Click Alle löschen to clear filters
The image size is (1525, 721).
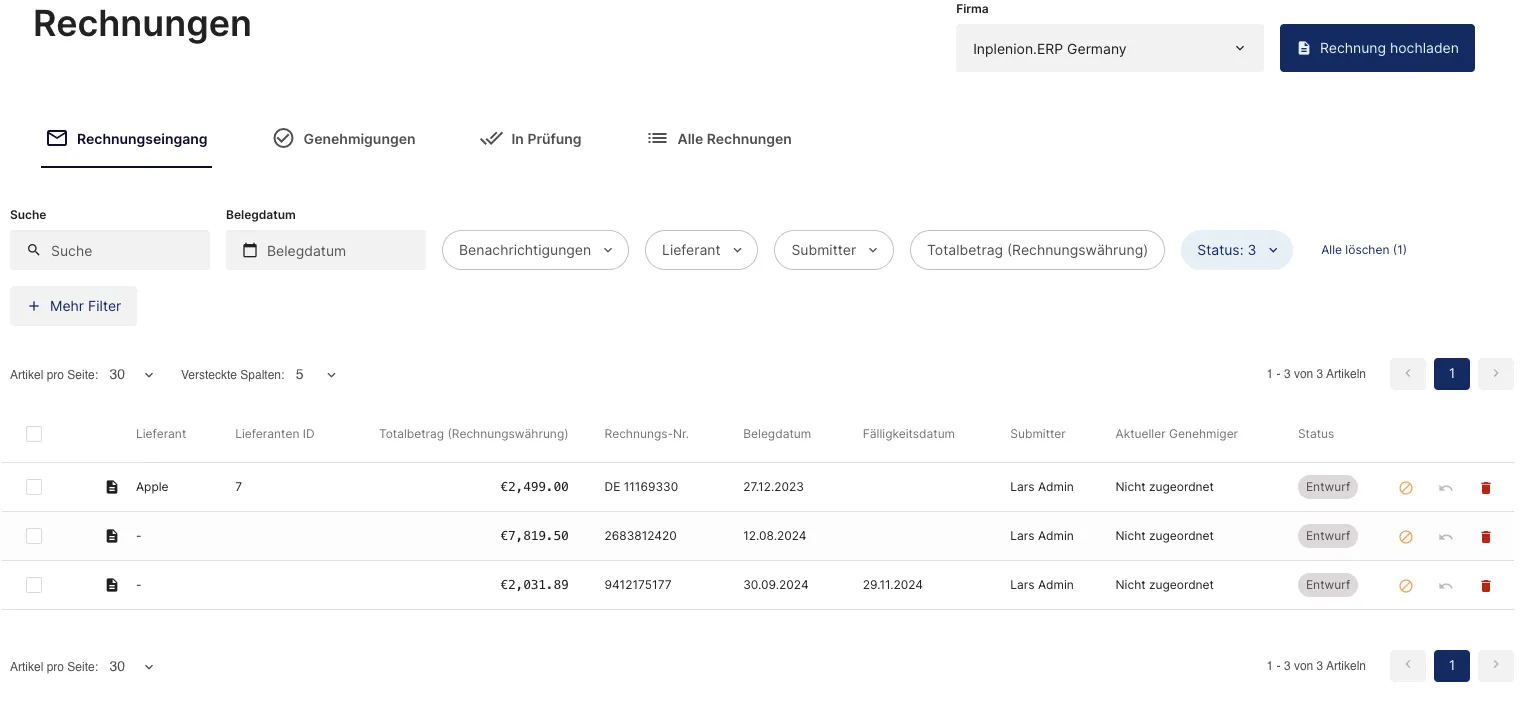[1363, 250]
